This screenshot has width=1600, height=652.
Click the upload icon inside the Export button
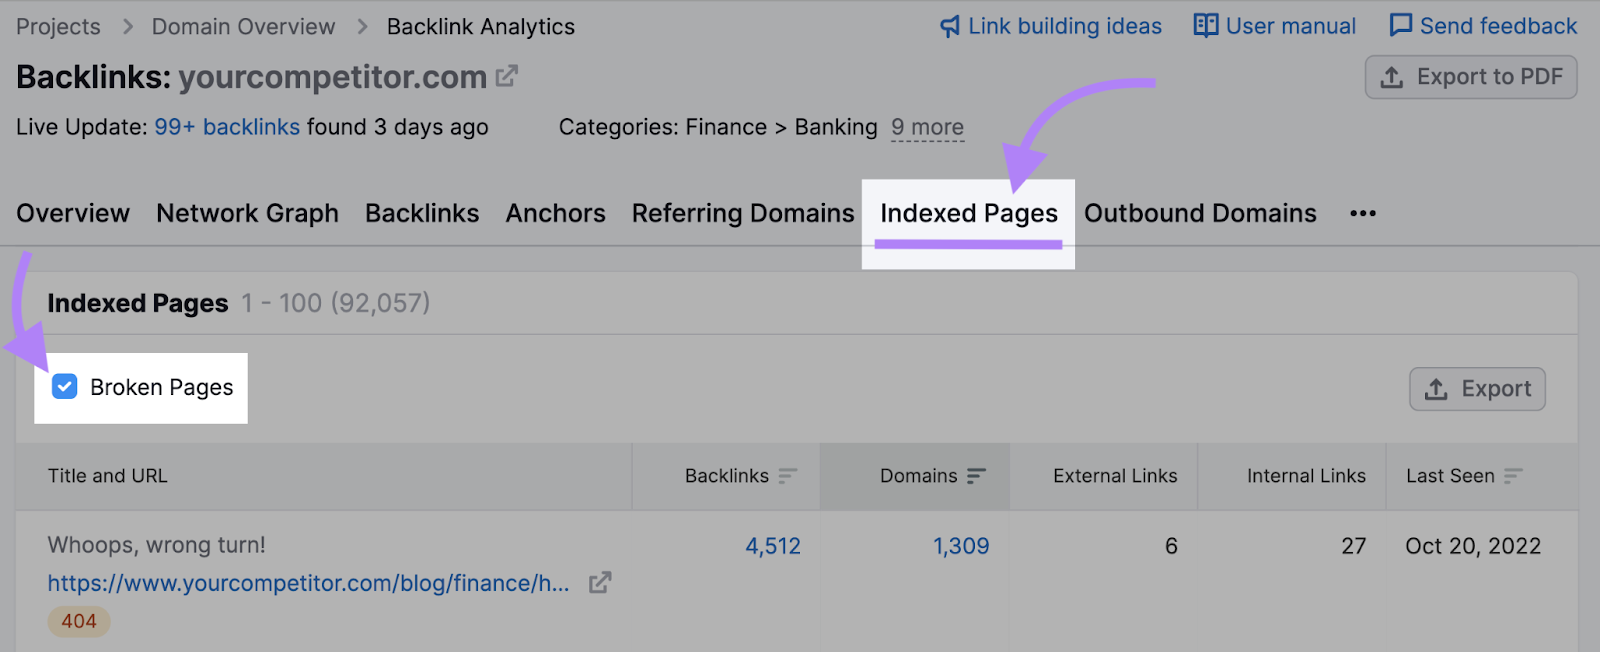pos(1438,389)
